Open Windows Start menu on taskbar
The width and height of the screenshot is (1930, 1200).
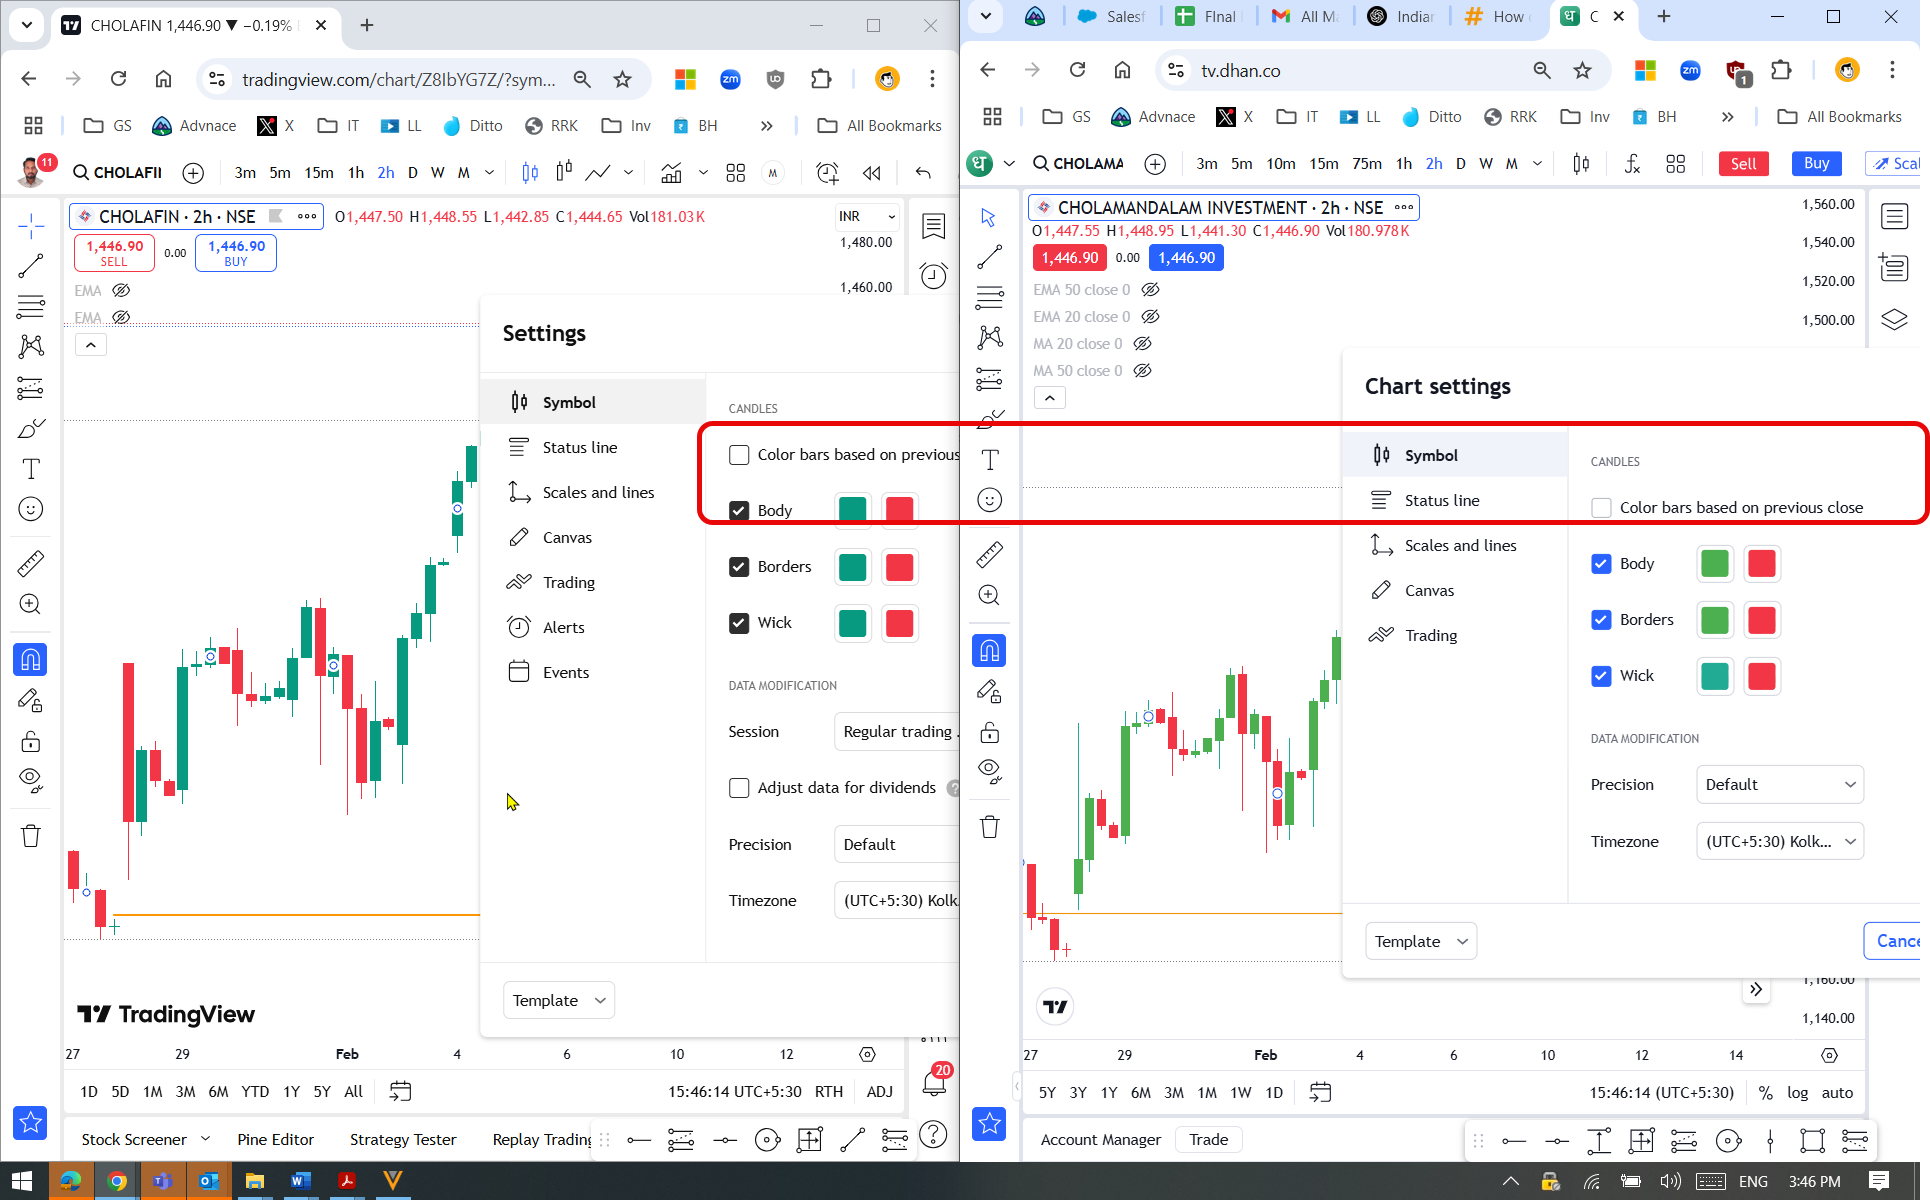click(x=22, y=1181)
